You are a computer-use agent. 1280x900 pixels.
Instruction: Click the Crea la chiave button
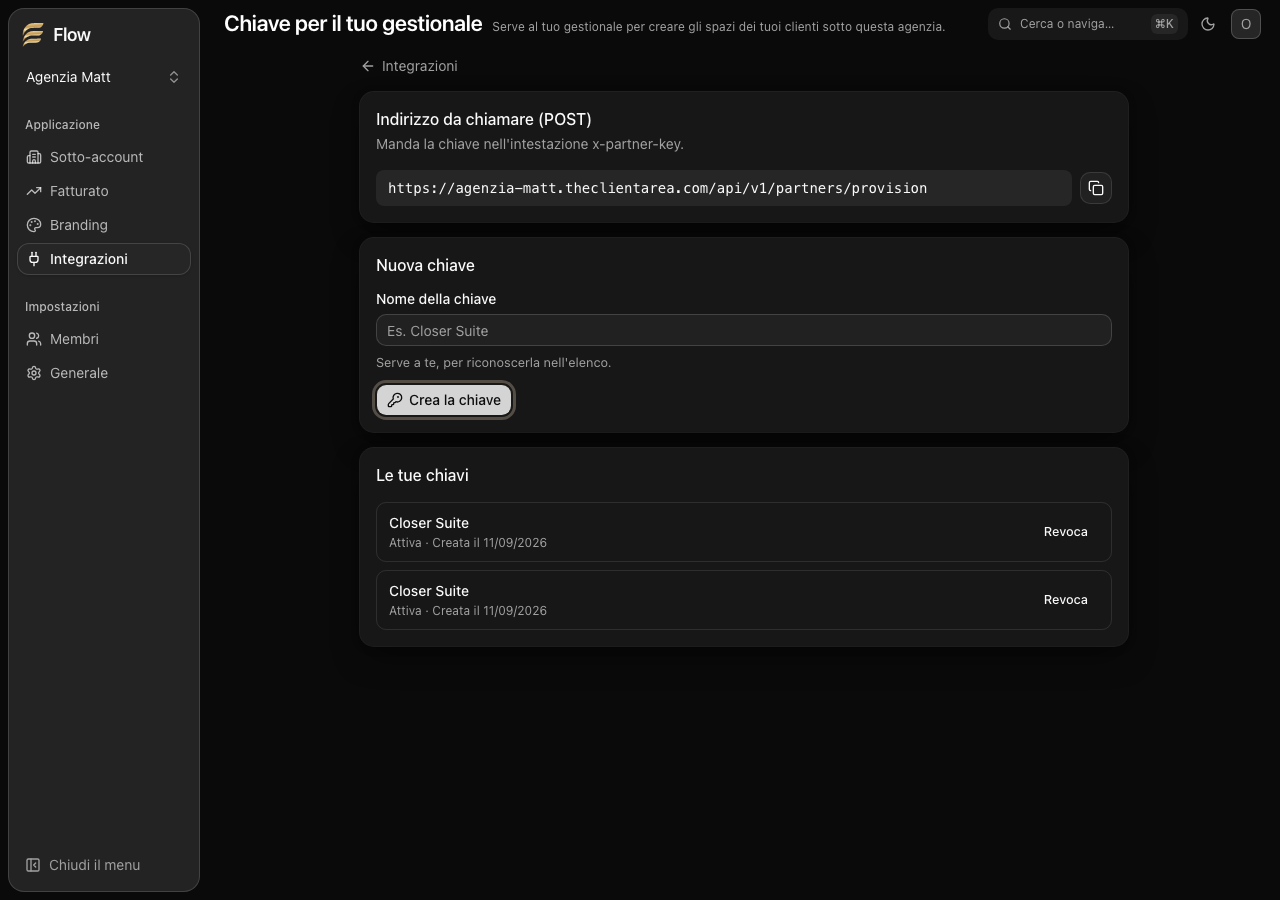[444, 400]
